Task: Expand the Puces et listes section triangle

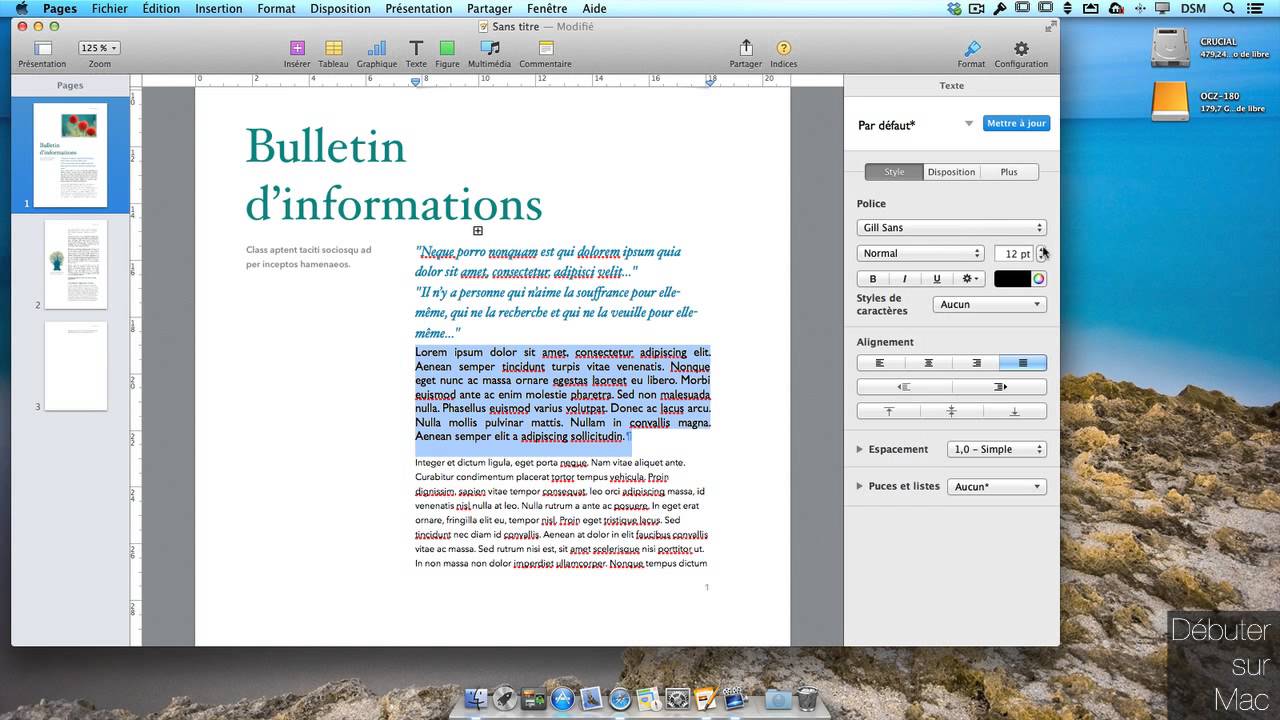Action: [x=860, y=486]
